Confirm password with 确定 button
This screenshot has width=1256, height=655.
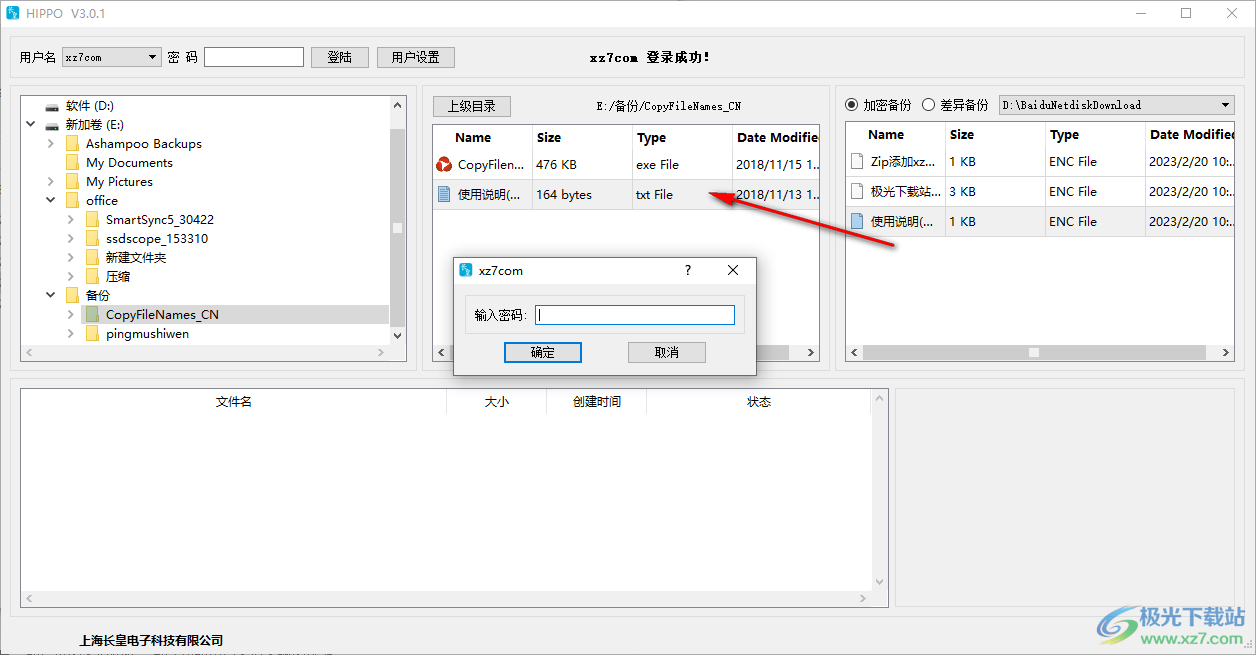543,353
